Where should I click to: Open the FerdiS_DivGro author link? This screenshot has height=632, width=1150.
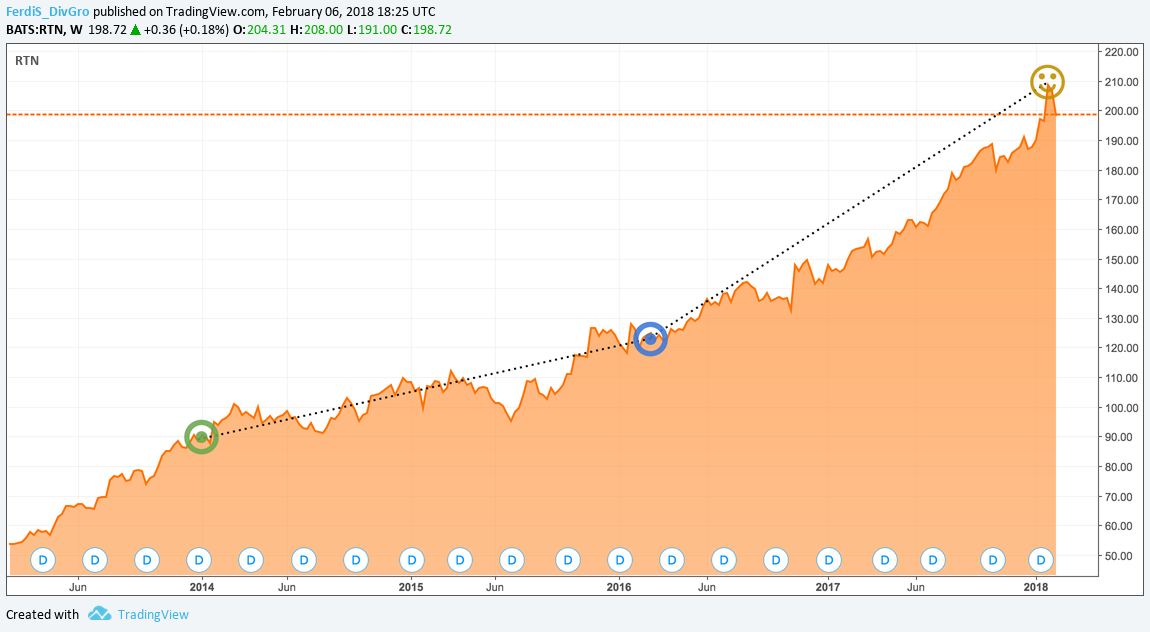pyautogui.click(x=48, y=12)
